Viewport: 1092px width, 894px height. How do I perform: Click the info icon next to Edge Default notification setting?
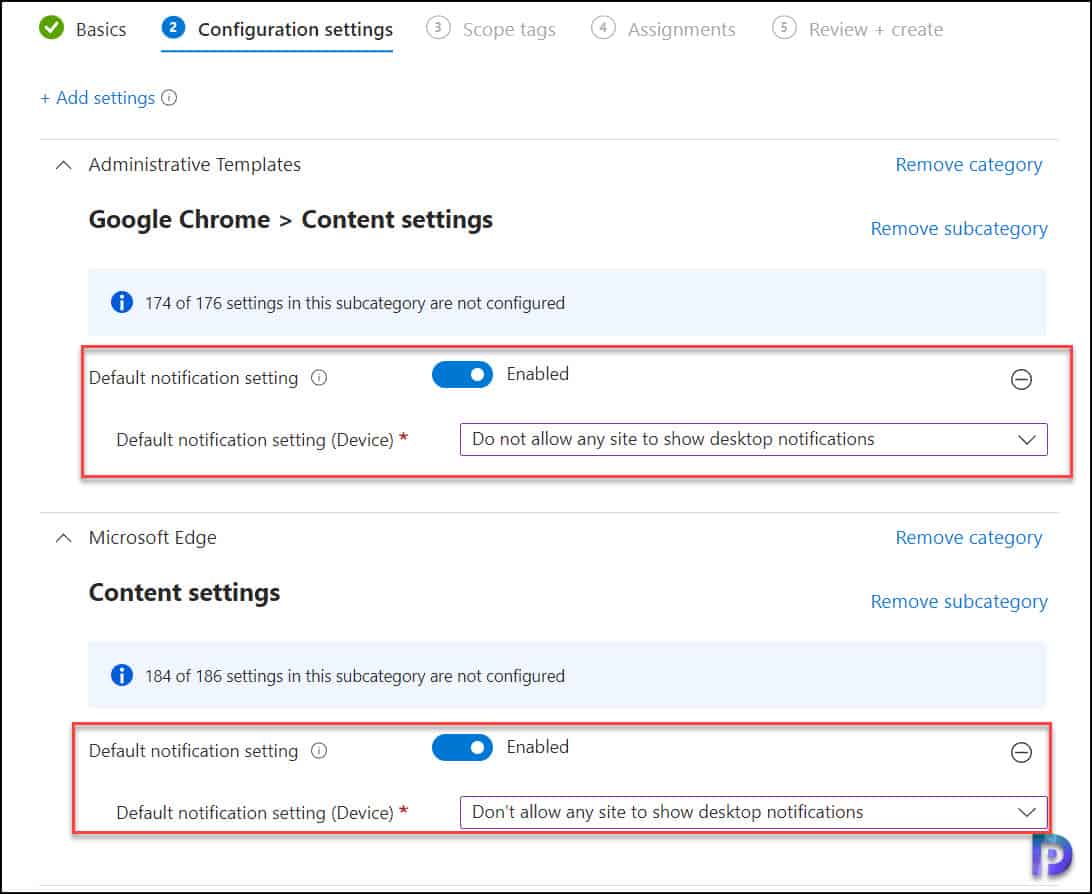[x=319, y=751]
